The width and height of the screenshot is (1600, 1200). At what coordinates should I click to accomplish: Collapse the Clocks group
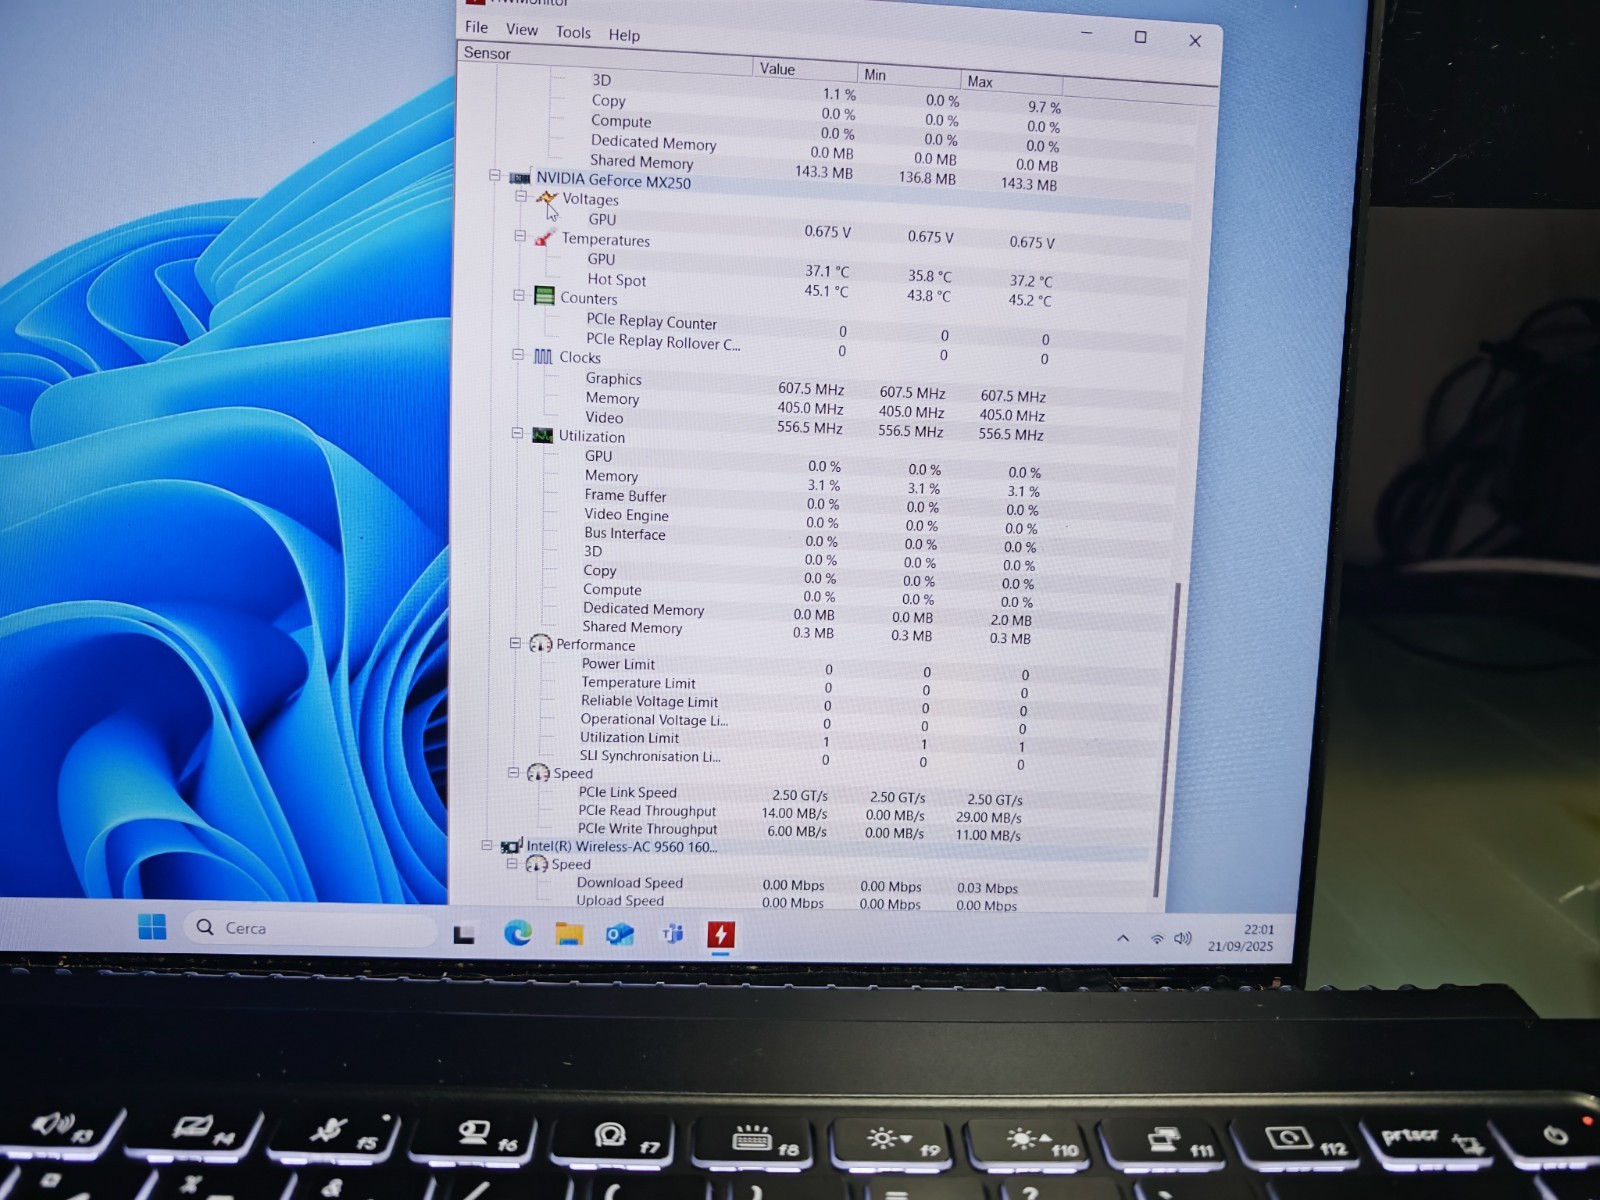pyautogui.click(x=518, y=354)
